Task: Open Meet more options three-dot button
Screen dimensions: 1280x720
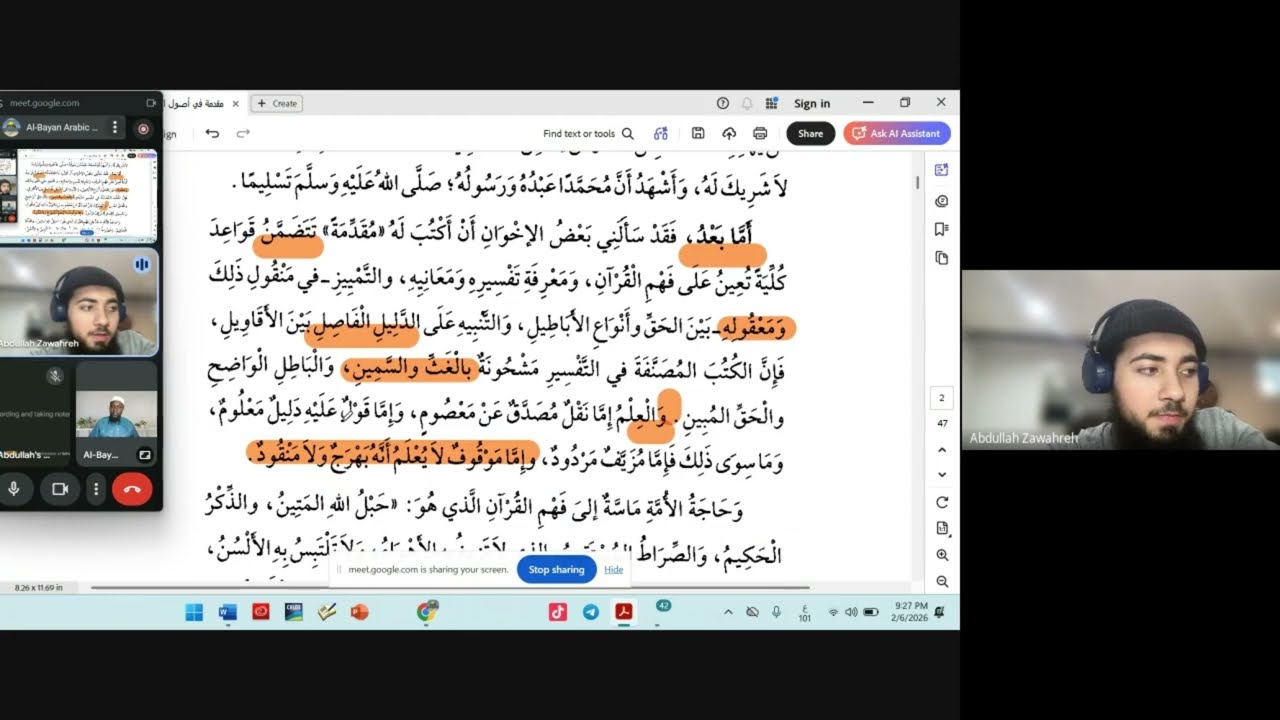Action: [96, 489]
